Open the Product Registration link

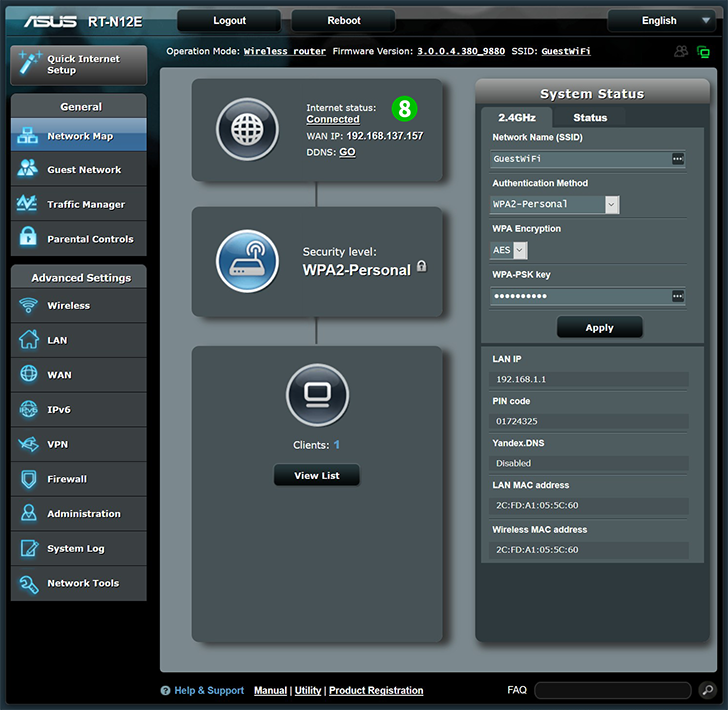click(376, 690)
